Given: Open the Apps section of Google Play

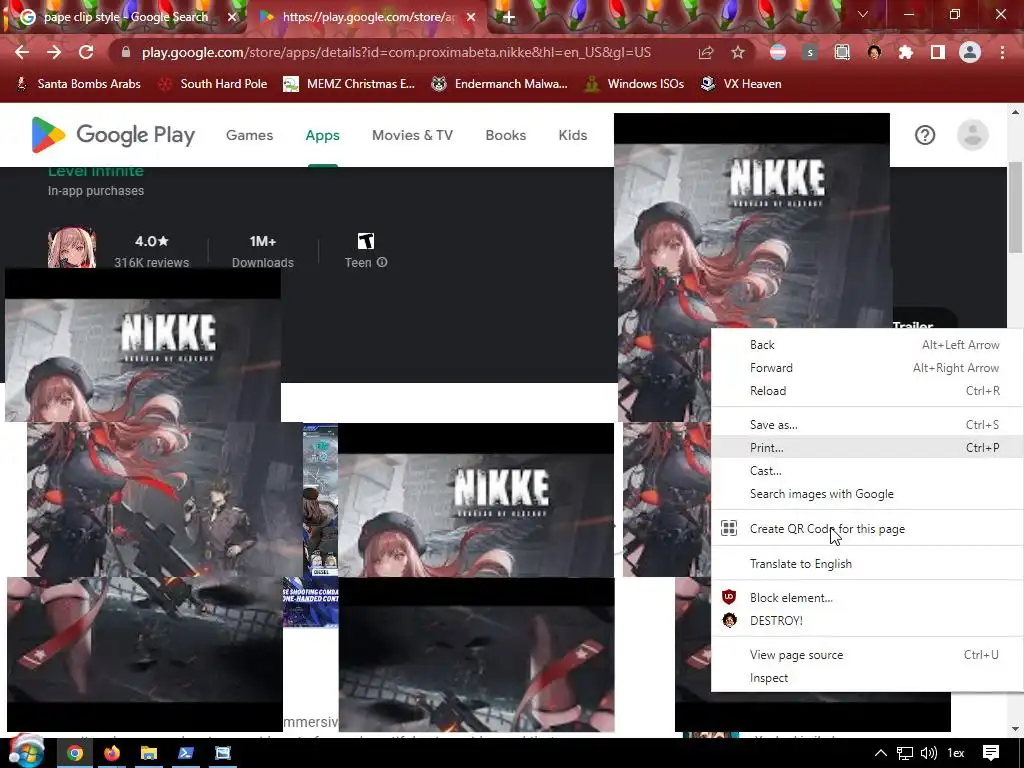Looking at the screenshot, I should (x=323, y=135).
